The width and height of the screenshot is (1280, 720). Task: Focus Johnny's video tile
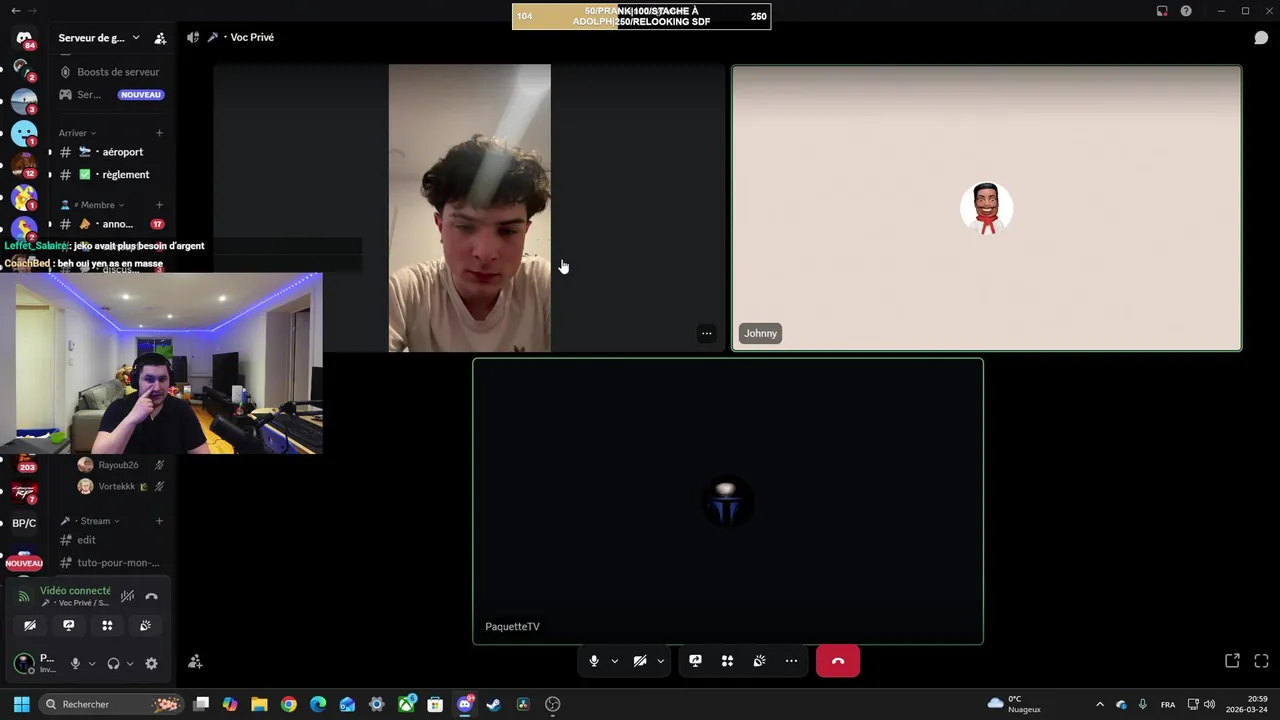coord(987,208)
